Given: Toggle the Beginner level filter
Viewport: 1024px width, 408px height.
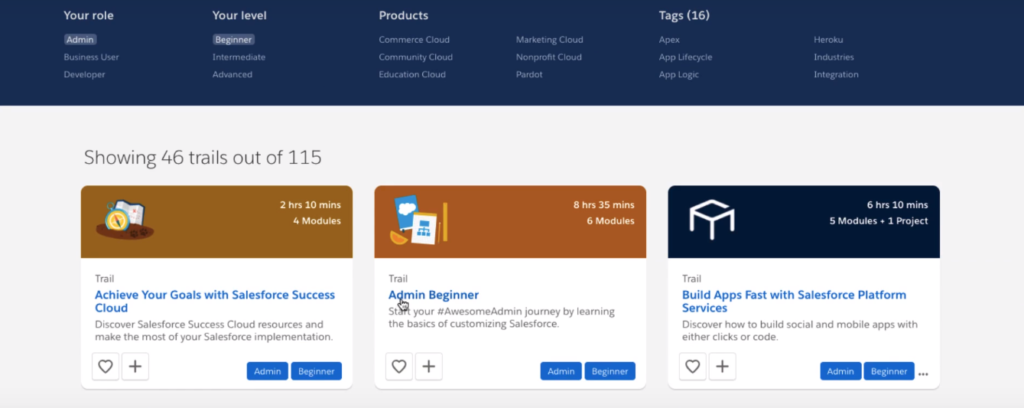Looking at the screenshot, I should click(x=233, y=40).
